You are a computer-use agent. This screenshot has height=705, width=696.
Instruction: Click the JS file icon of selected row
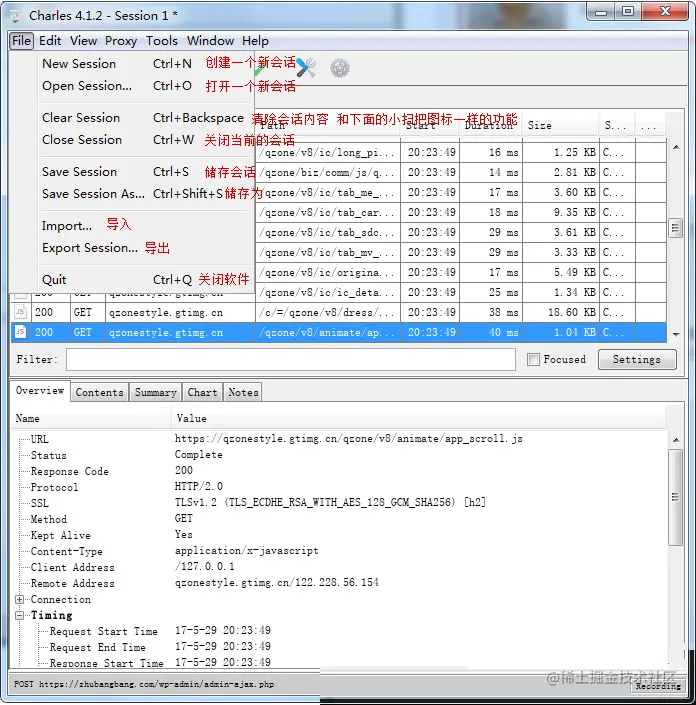point(20,332)
